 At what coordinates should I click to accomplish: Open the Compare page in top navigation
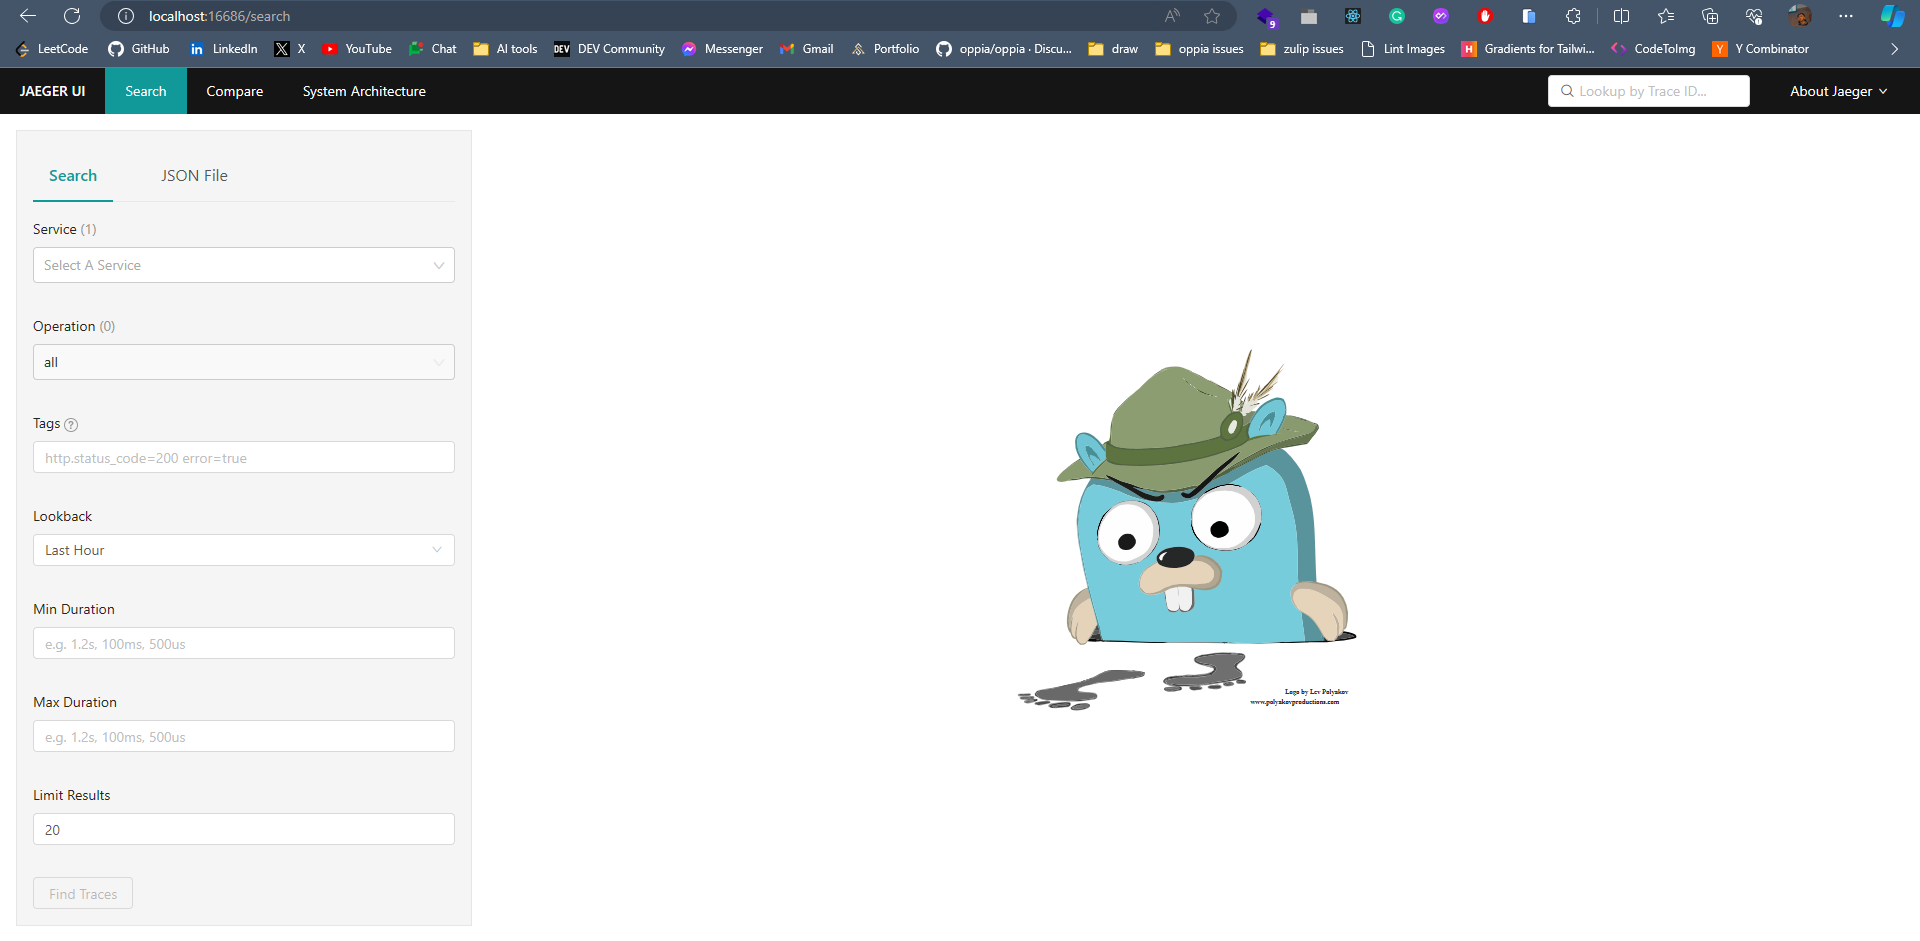(x=235, y=91)
